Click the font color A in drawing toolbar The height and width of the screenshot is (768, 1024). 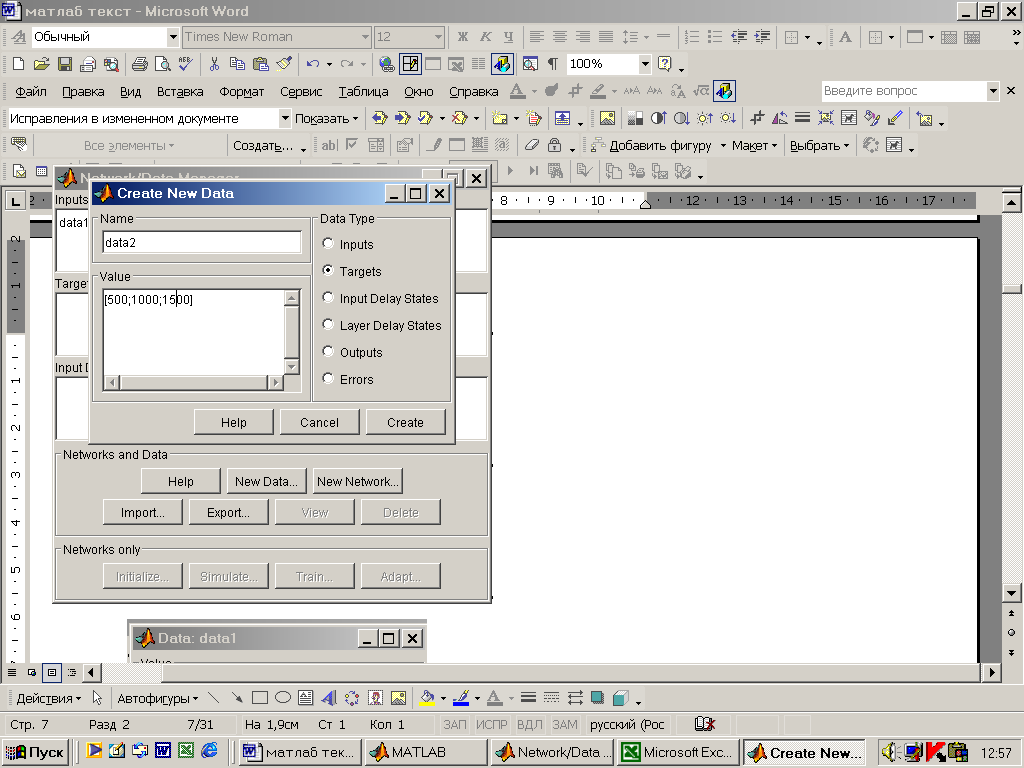point(495,698)
